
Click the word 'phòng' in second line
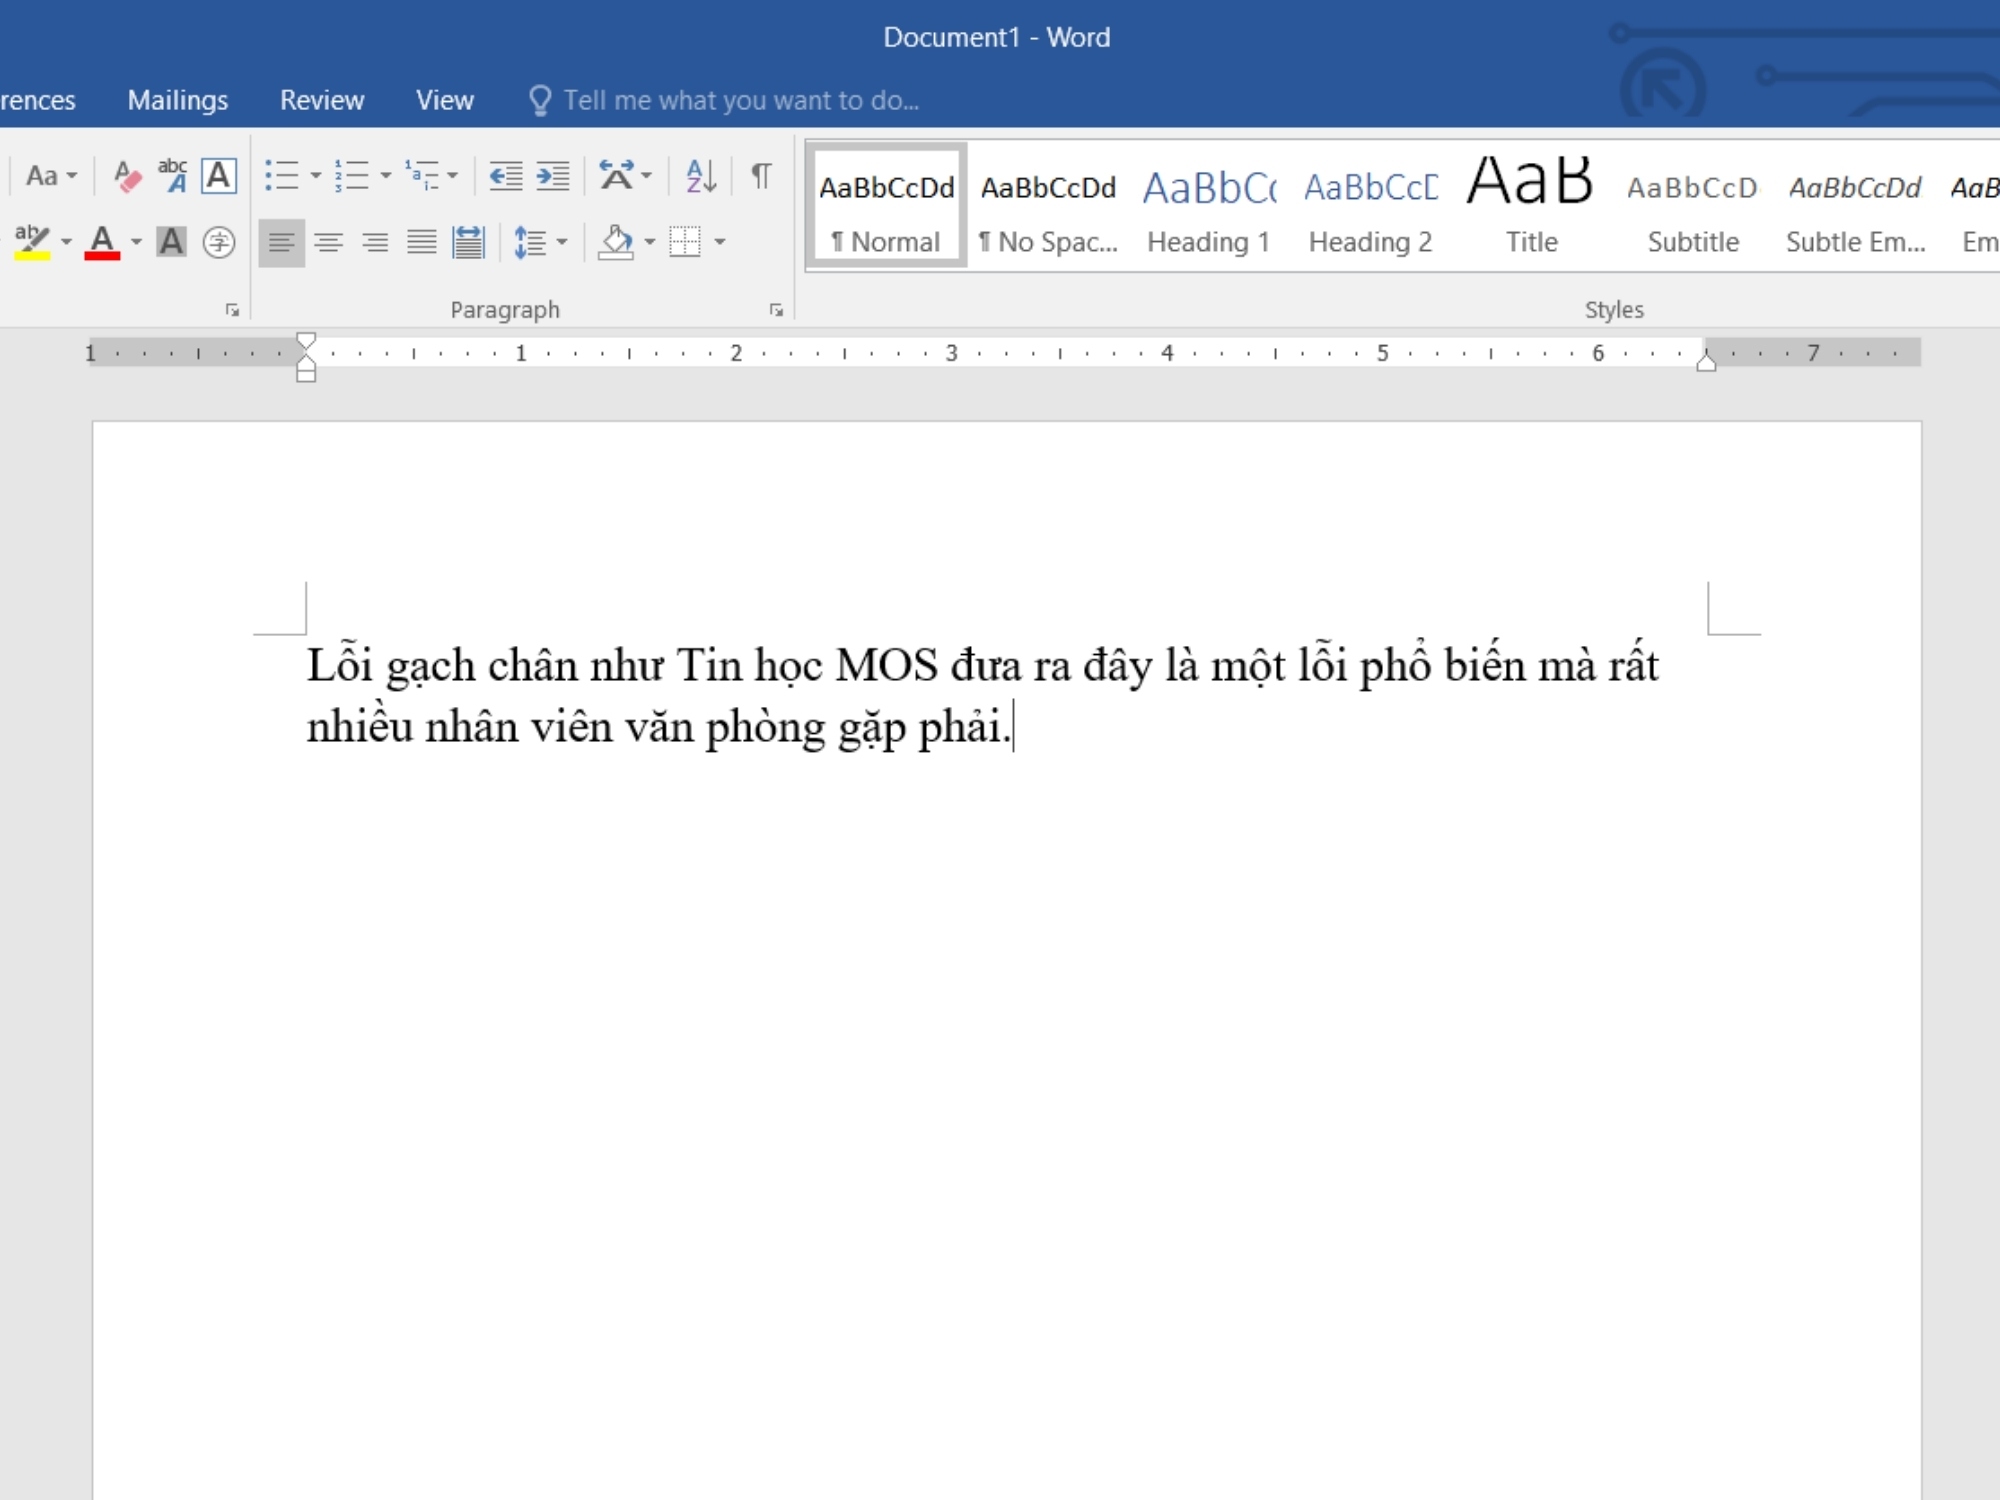click(x=766, y=728)
